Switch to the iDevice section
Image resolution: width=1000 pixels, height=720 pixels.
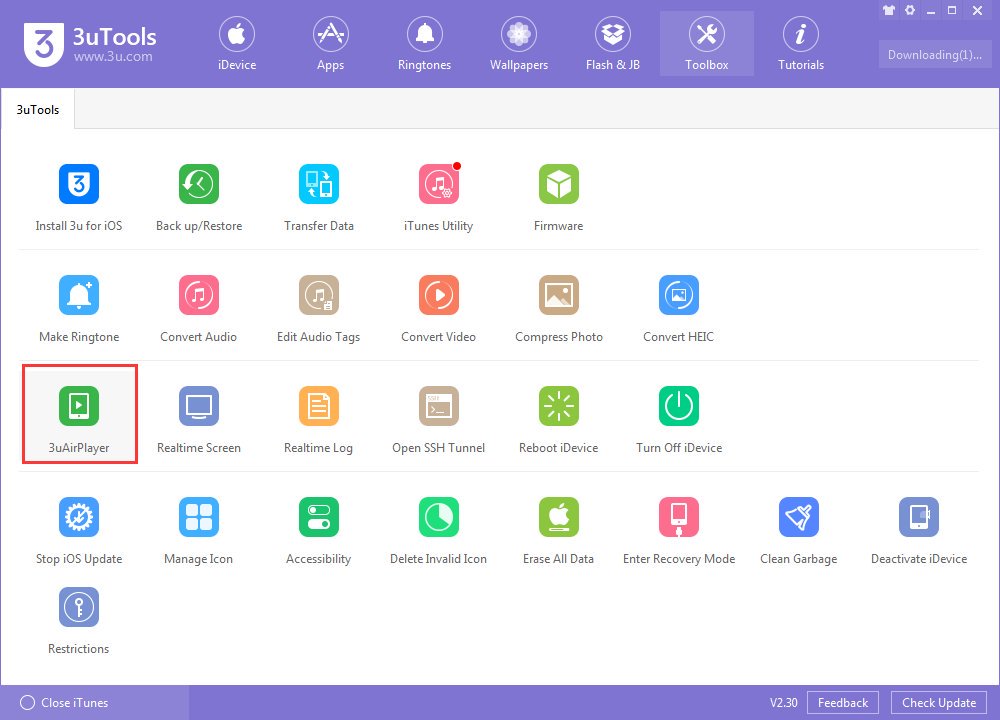pos(237,43)
